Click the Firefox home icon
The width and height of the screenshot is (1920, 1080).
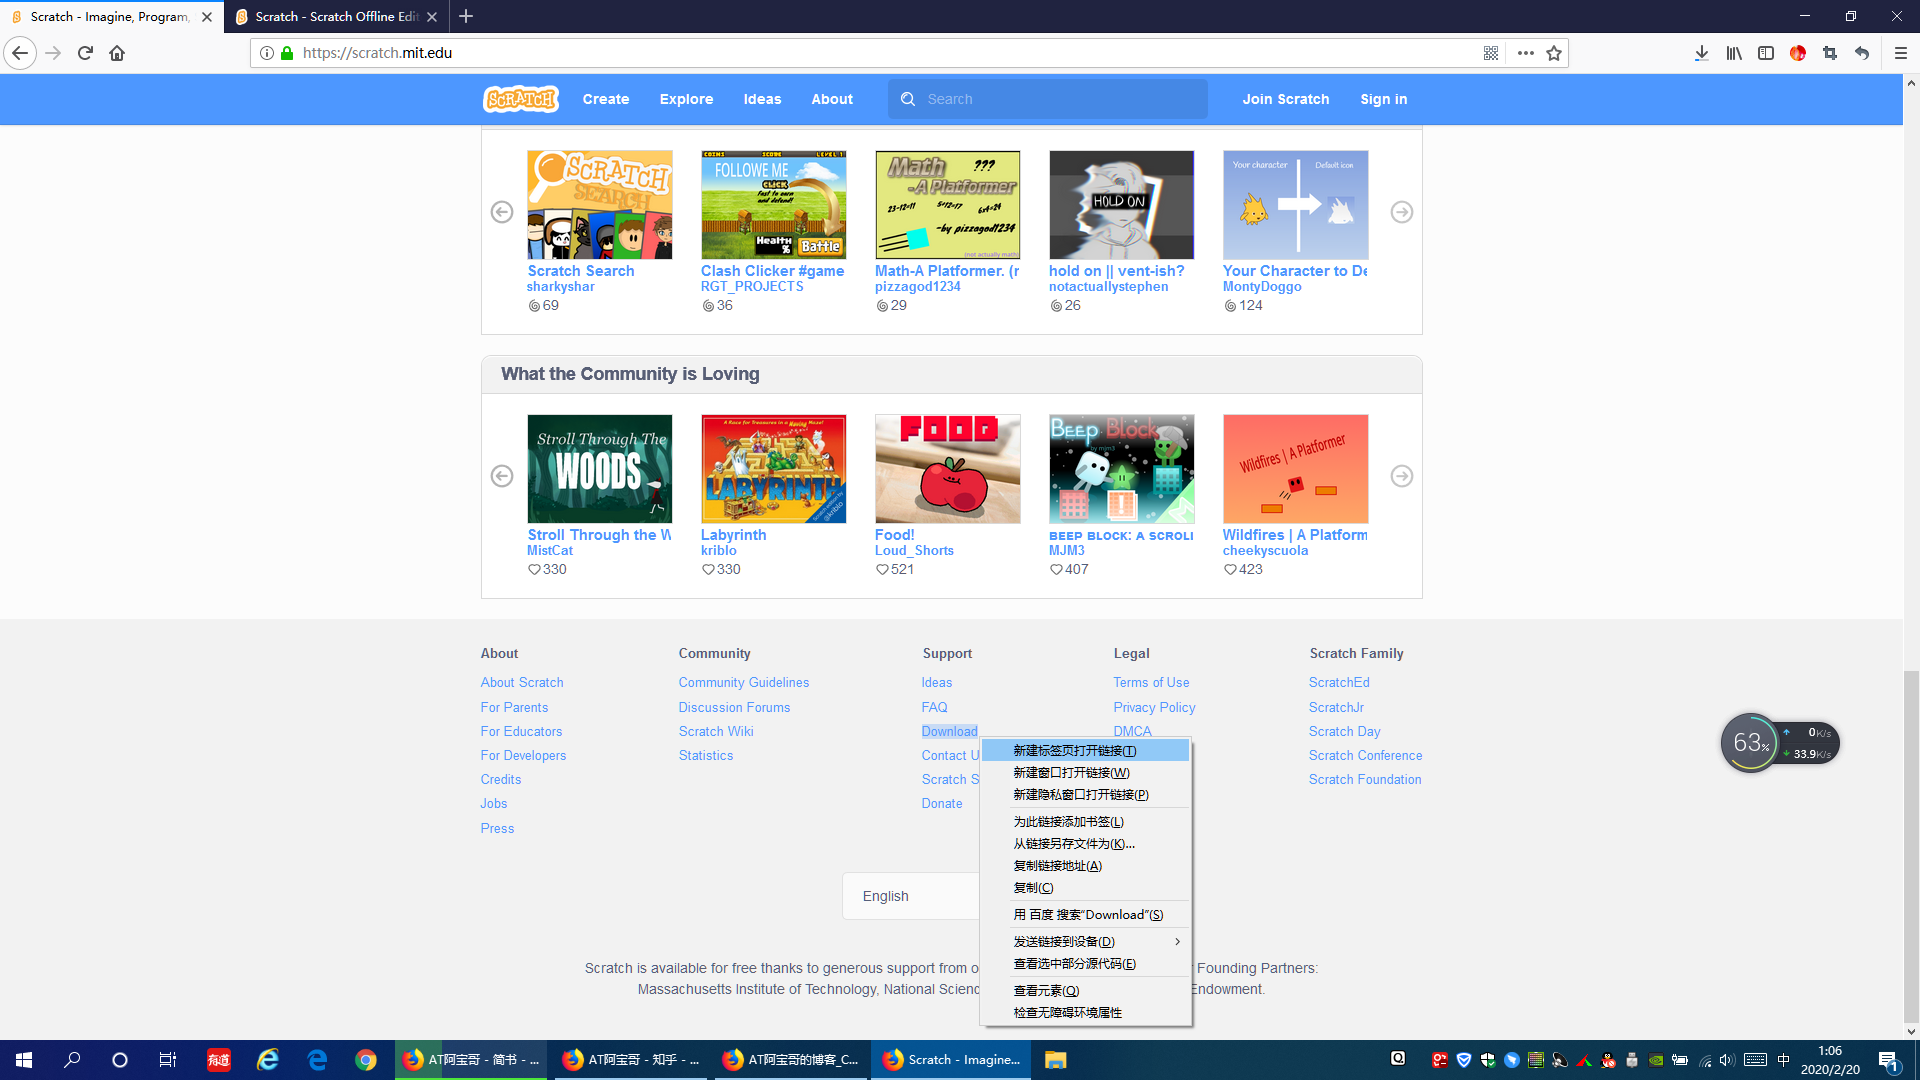coord(117,53)
